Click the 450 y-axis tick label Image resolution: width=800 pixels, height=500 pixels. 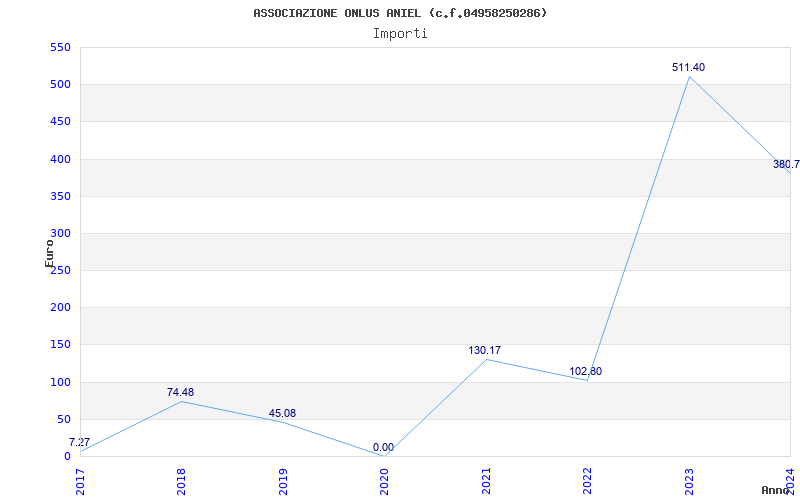point(60,122)
